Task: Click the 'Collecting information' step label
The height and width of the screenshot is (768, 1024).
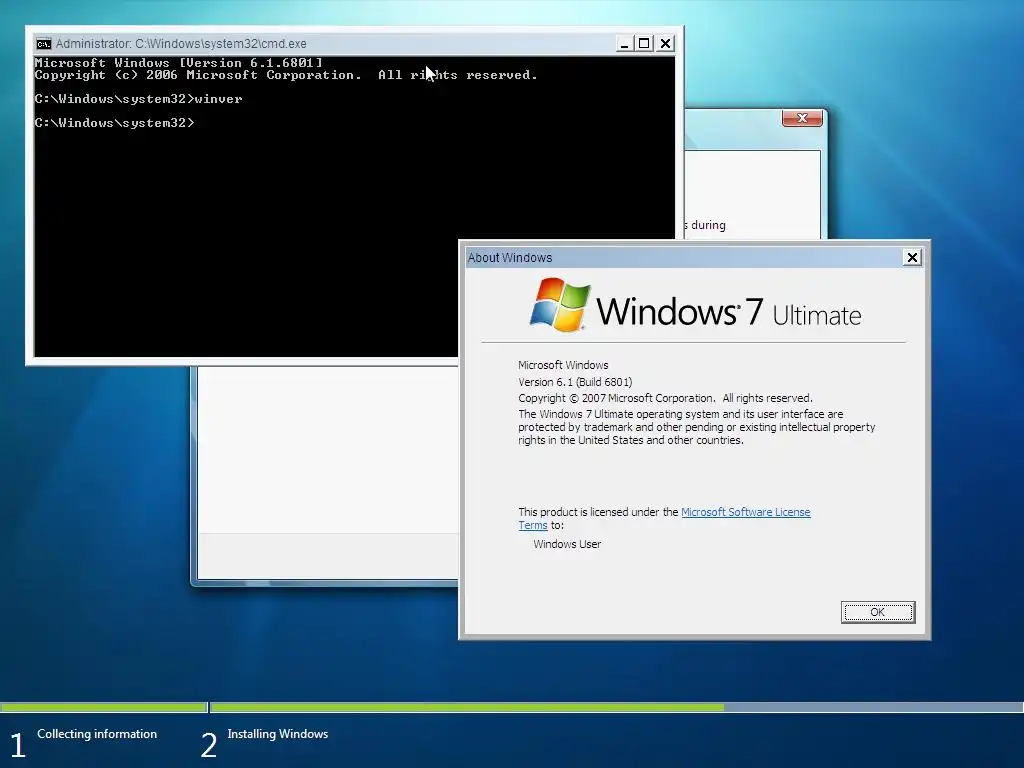Action: click(97, 734)
